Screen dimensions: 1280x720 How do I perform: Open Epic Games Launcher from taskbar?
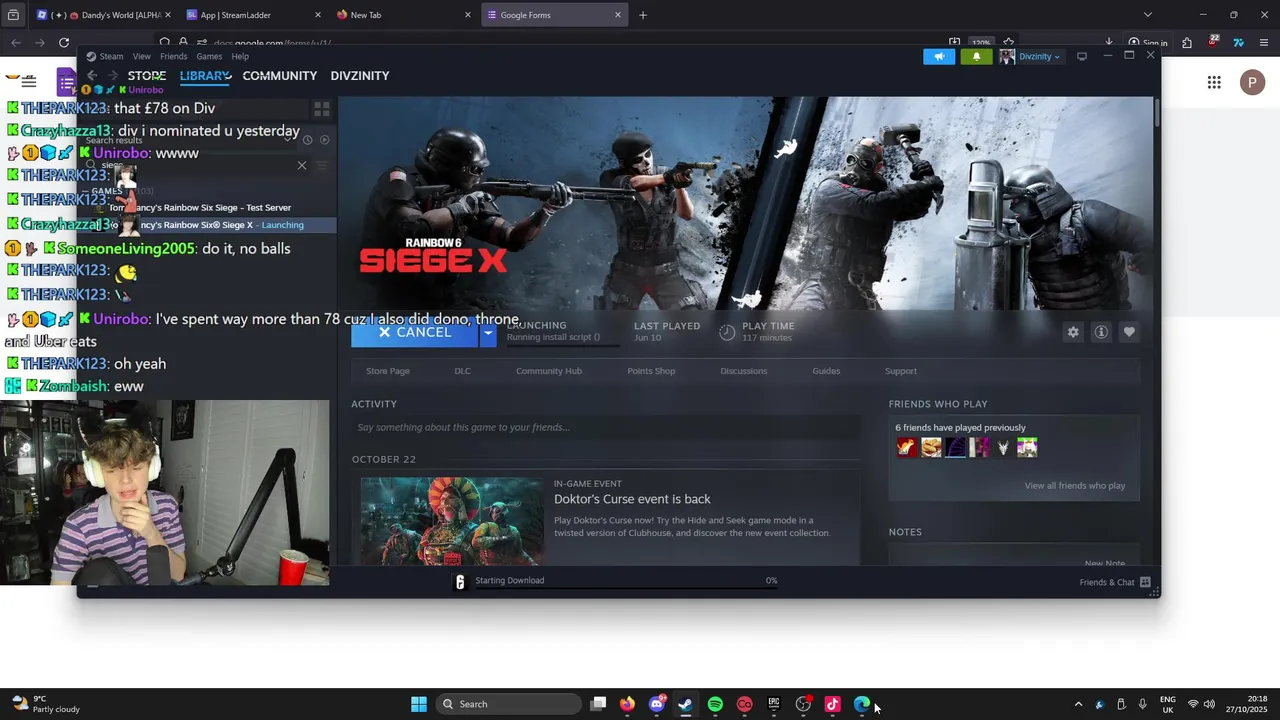pos(774,704)
